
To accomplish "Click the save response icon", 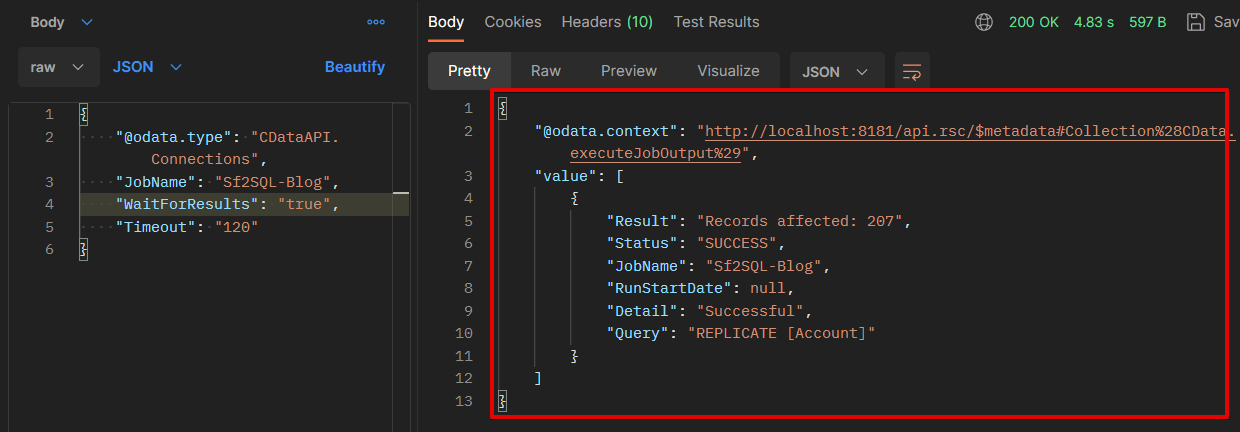I will tap(1195, 22).
